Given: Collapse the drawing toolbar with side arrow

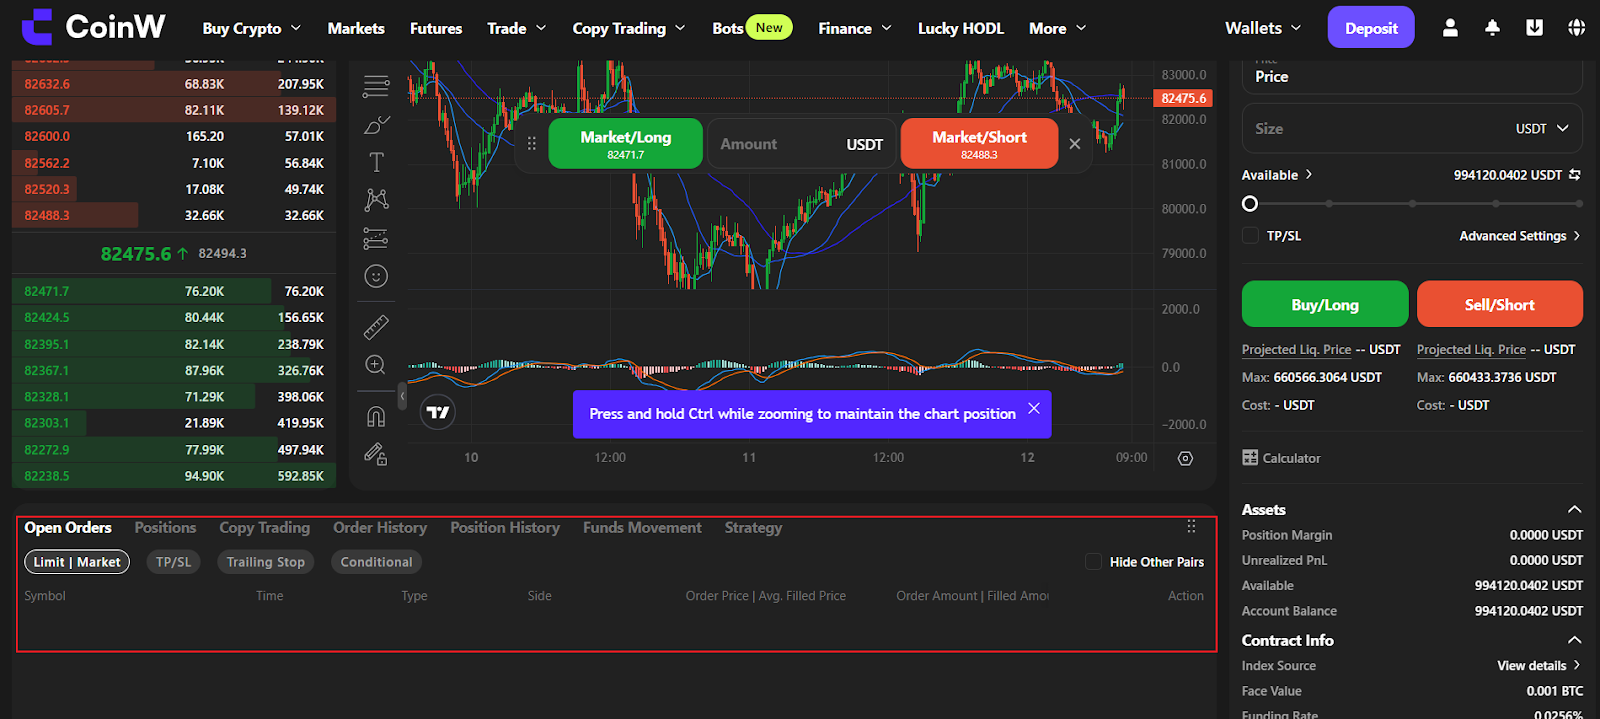Looking at the screenshot, I should pos(402,396).
